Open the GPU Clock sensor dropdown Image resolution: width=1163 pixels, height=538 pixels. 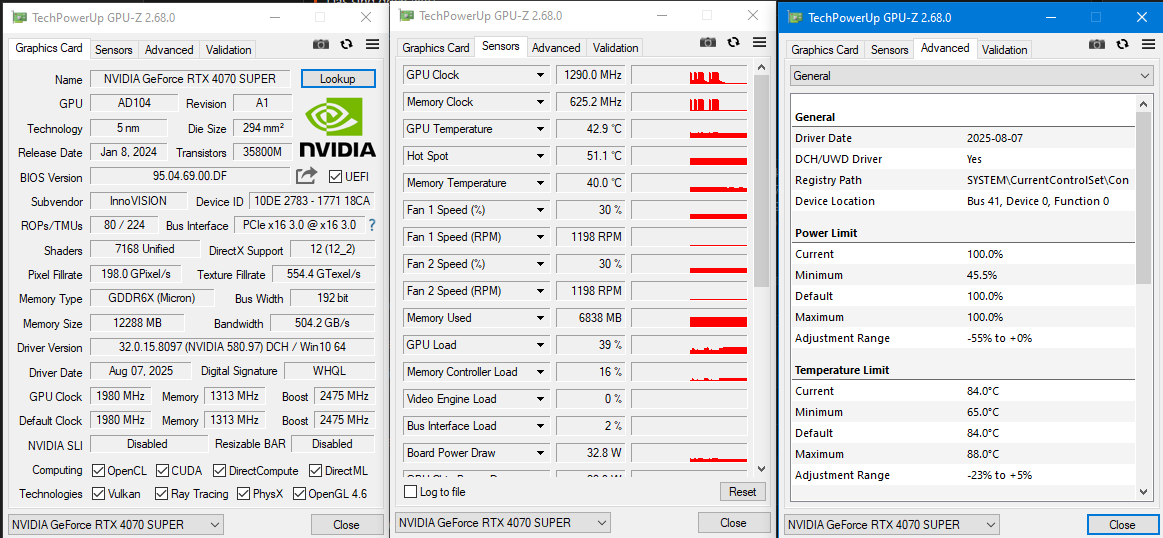(x=541, y=75)
